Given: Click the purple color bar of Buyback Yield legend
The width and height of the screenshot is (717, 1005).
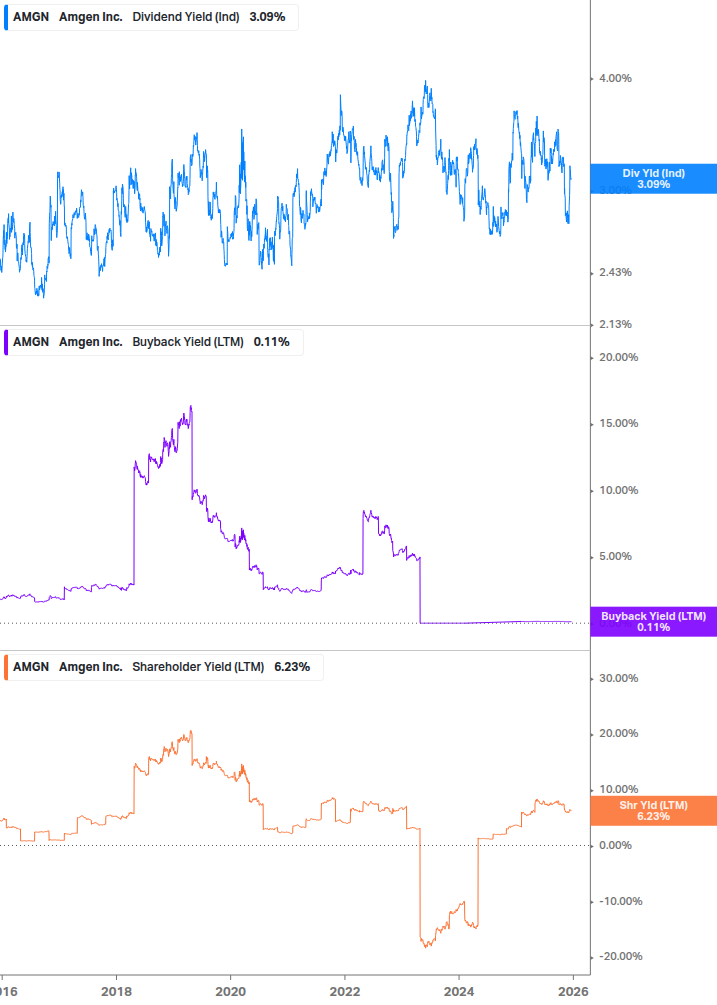Looking at the screenshot, I should coord(6,342).
